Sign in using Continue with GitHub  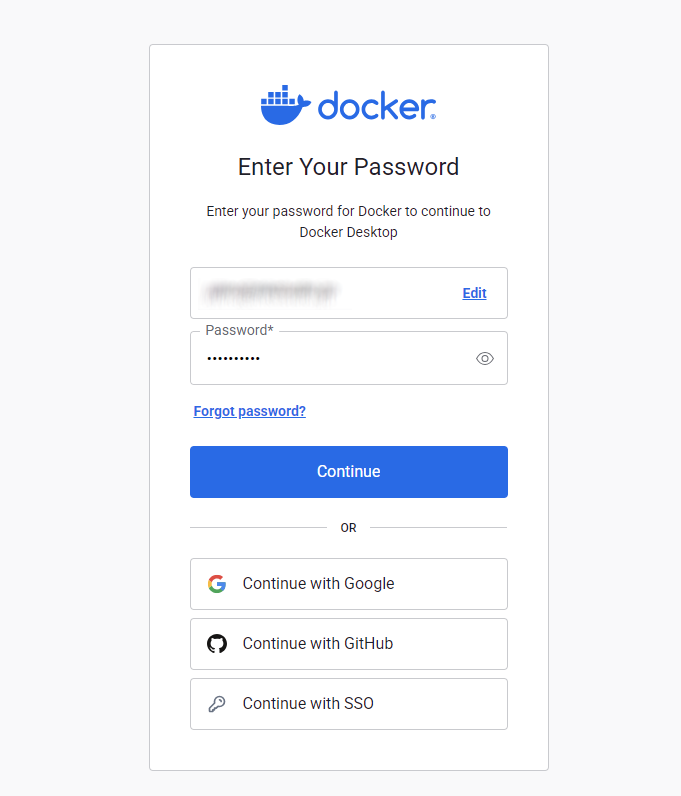[x=349, y=644]
